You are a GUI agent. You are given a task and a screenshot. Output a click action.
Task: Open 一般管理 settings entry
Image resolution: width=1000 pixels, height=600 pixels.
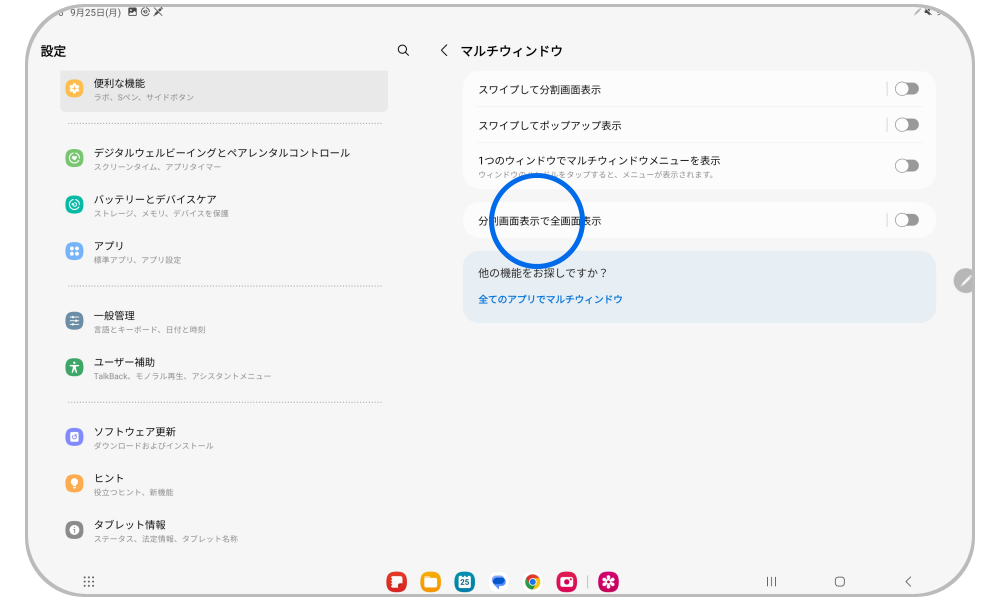(224, 321)
